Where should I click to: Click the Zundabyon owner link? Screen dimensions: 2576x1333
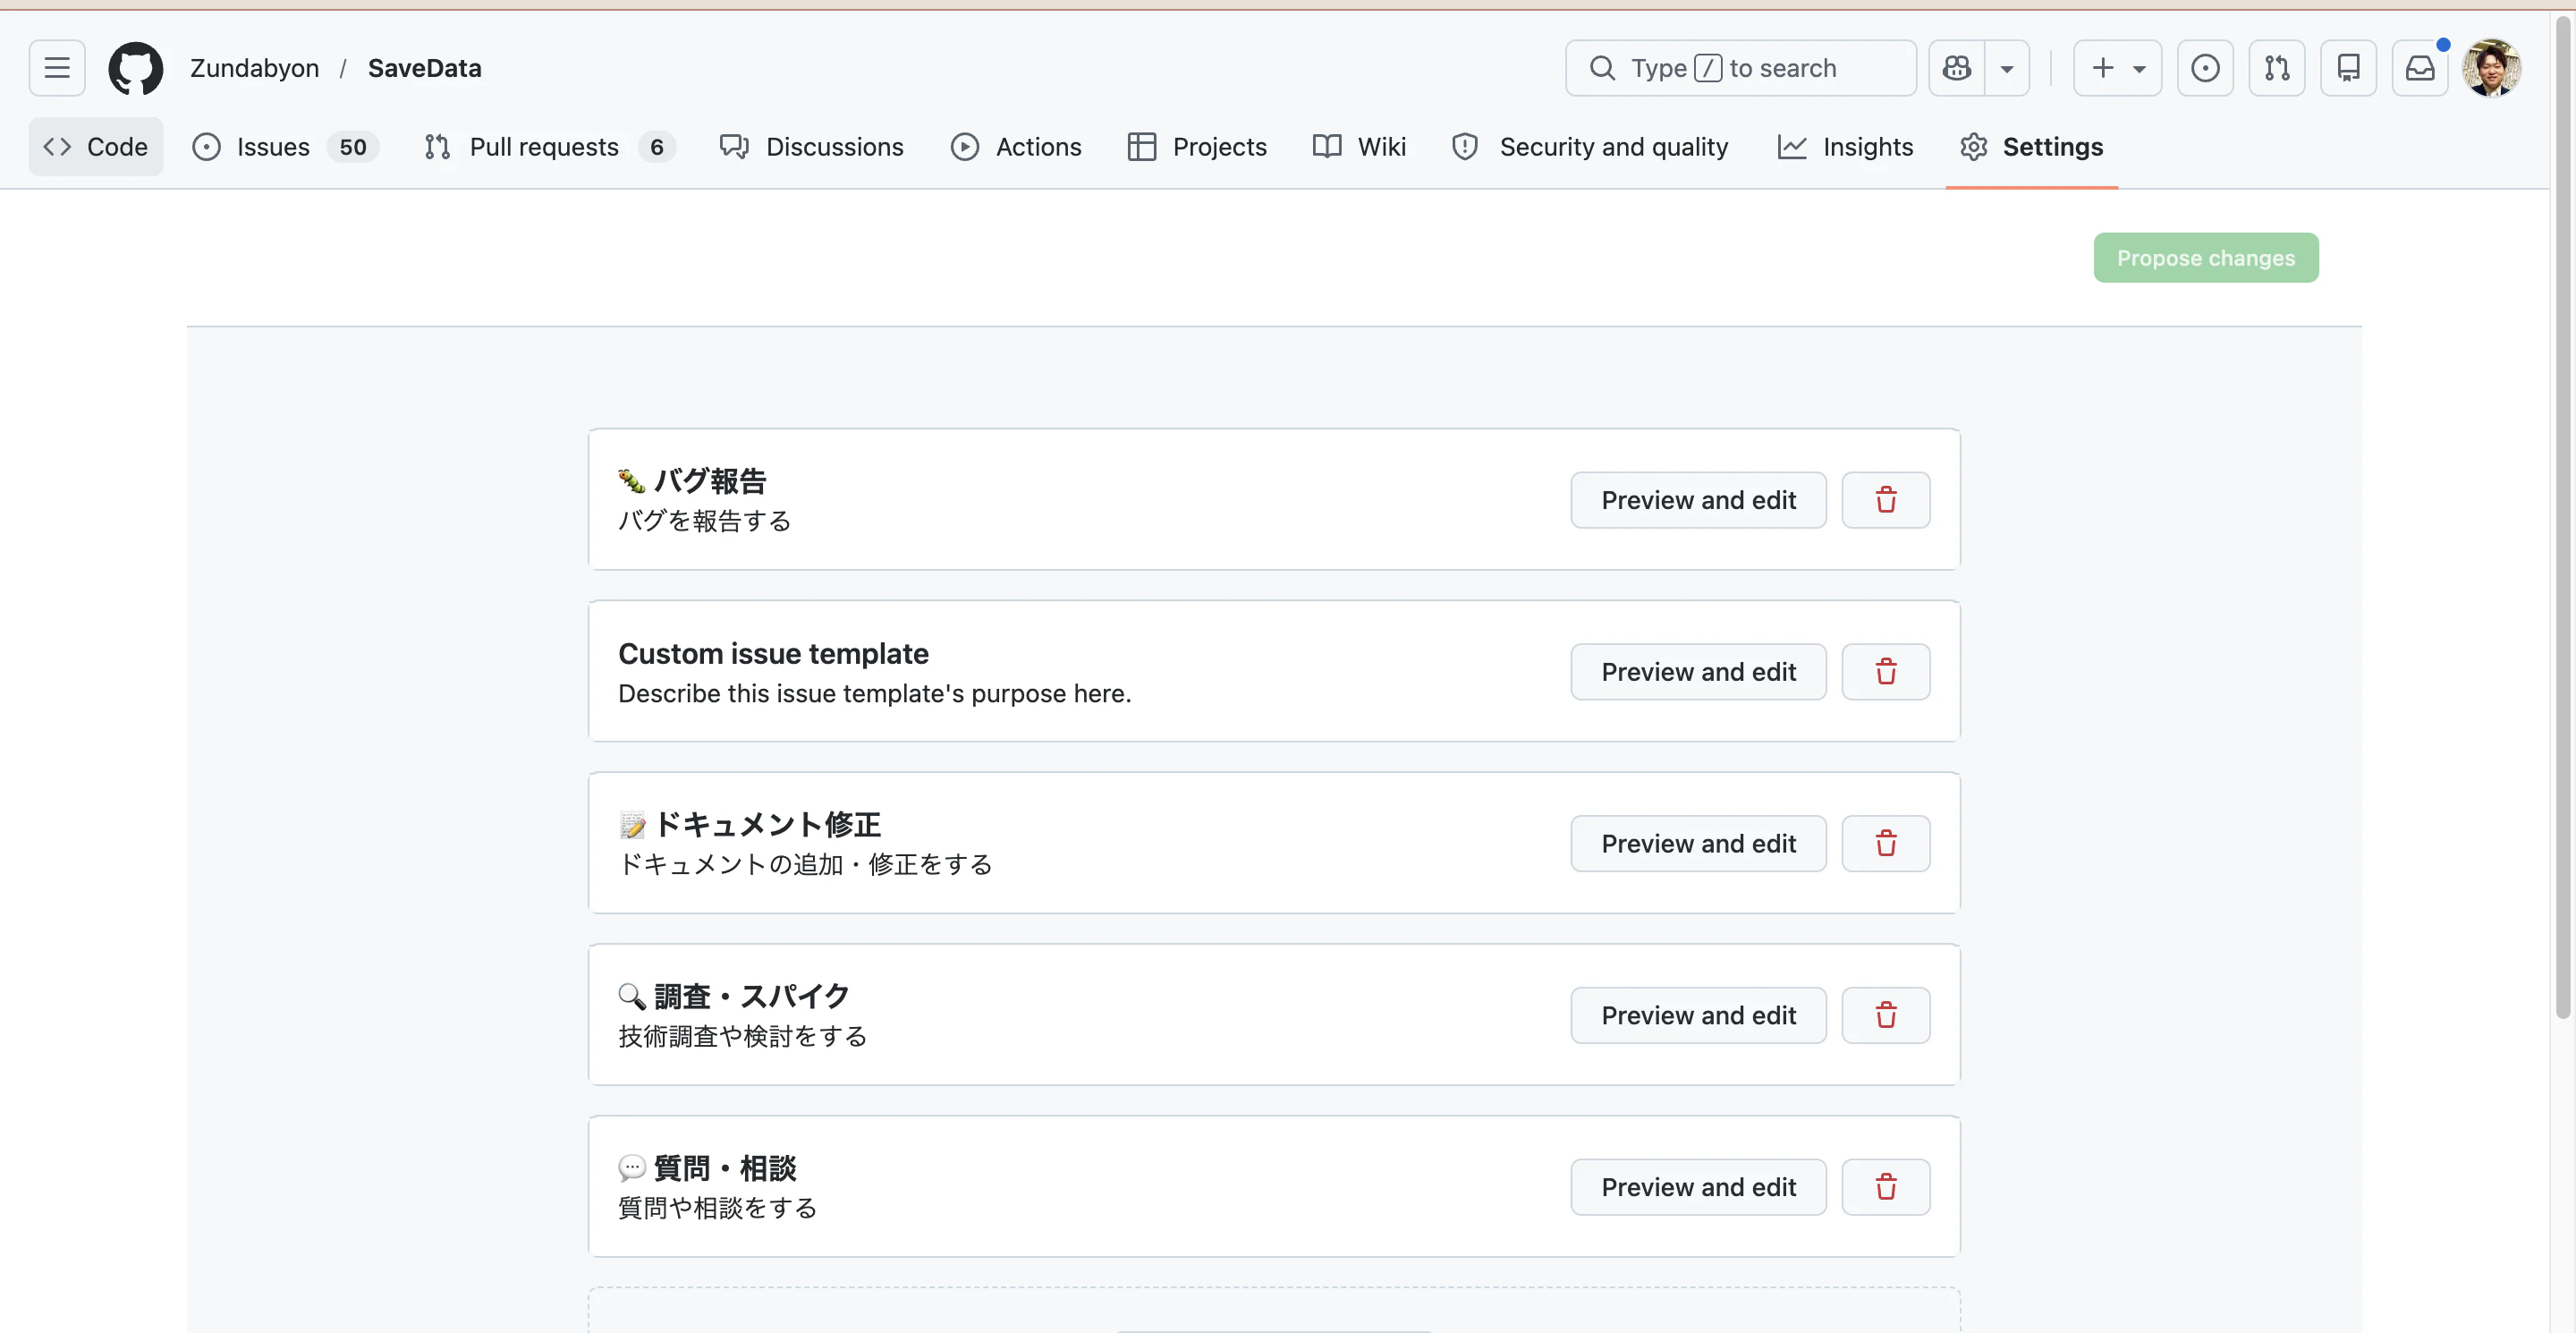tap(254, 67)
